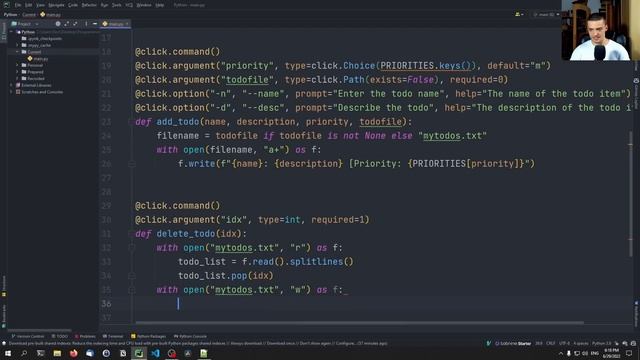Click the select opened file target icon
The image size is (640, 360).
click(58, 24)
